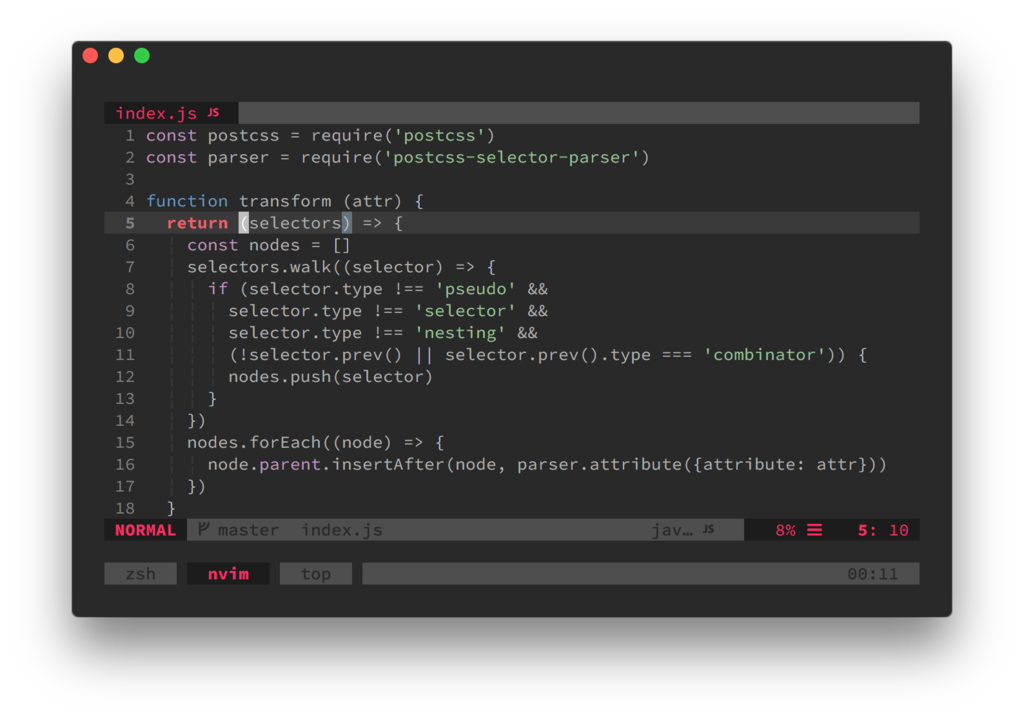Click the 'nesting' string on line 10
This screenshot has width=1024, height=720.
coord(460,333)
